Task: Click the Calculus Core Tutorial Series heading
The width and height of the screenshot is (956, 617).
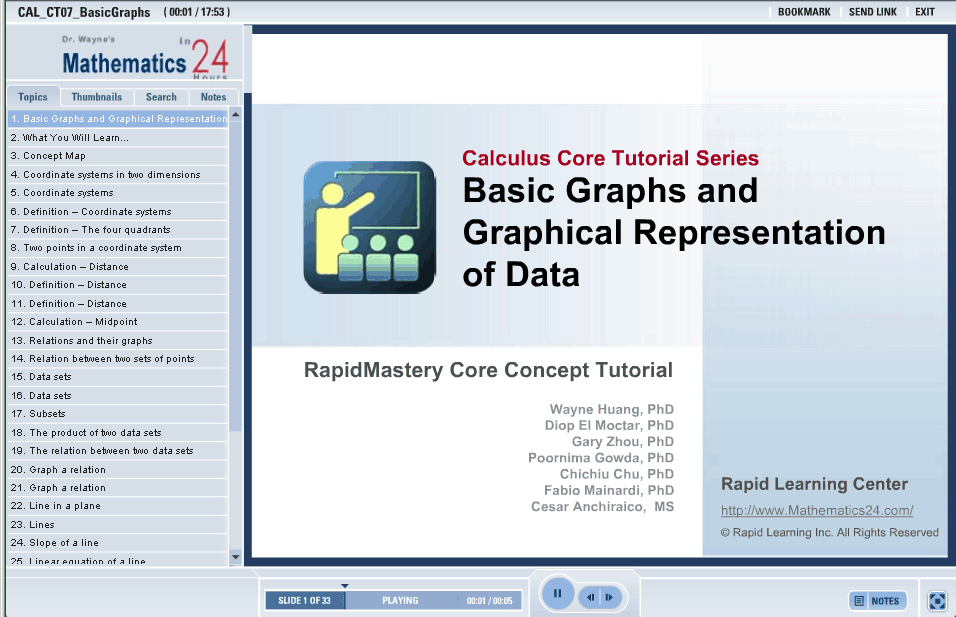Action: [610, 158]
